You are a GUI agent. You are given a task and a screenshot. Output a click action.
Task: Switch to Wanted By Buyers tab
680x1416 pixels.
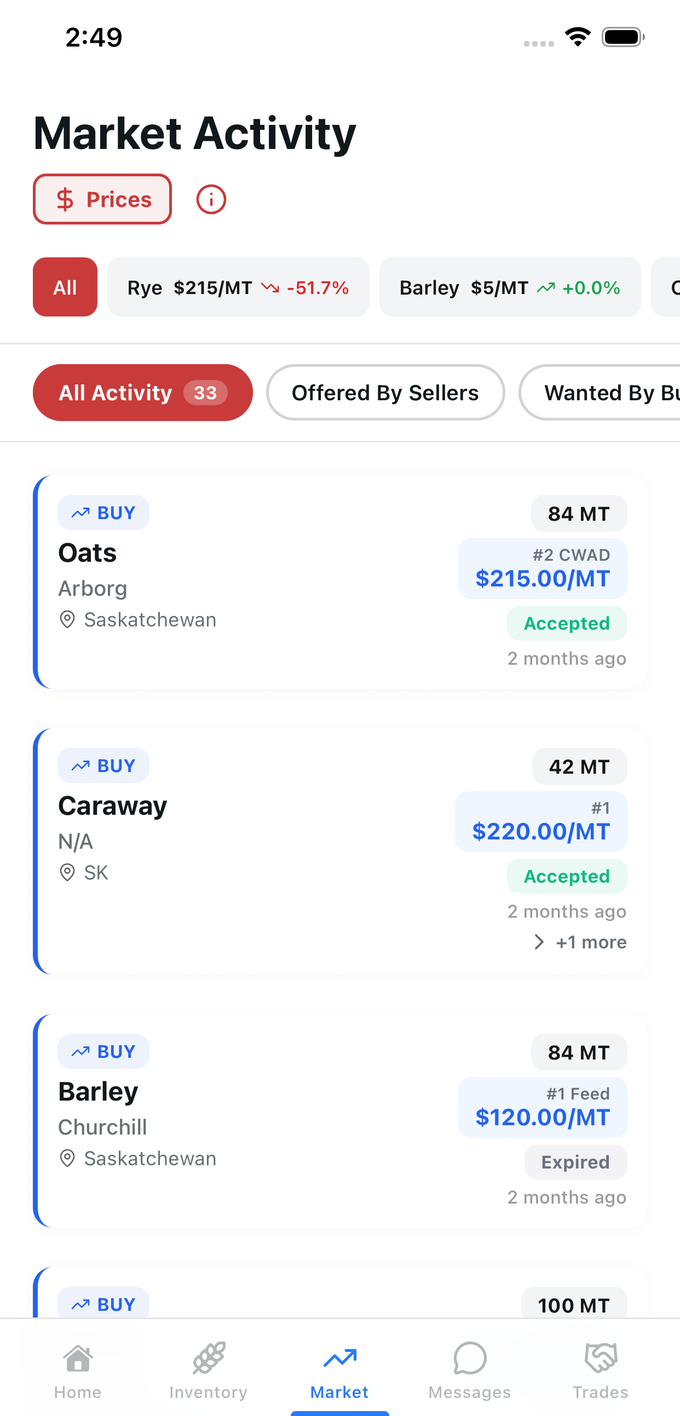point(610,392)
